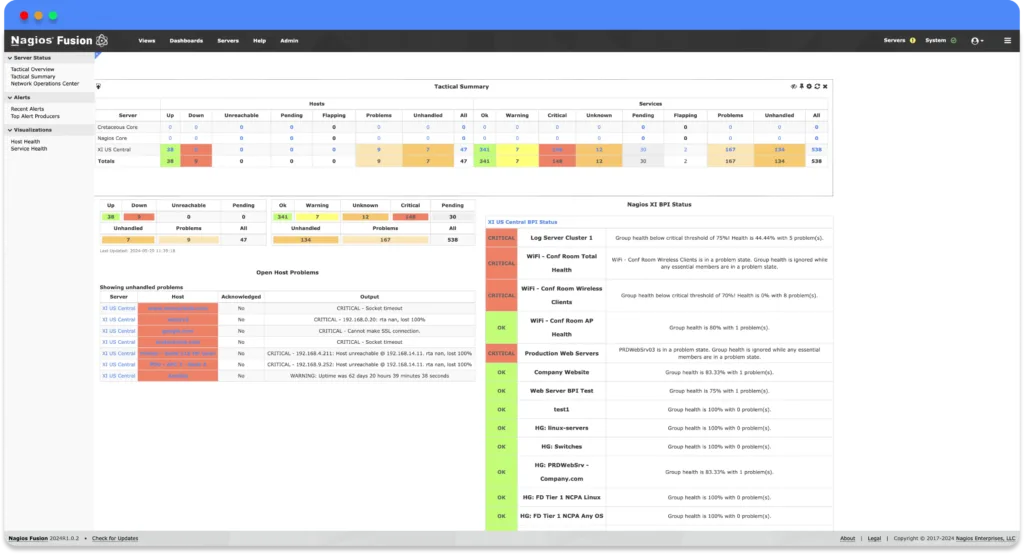Open Host Health visualization

click(25, 142)
